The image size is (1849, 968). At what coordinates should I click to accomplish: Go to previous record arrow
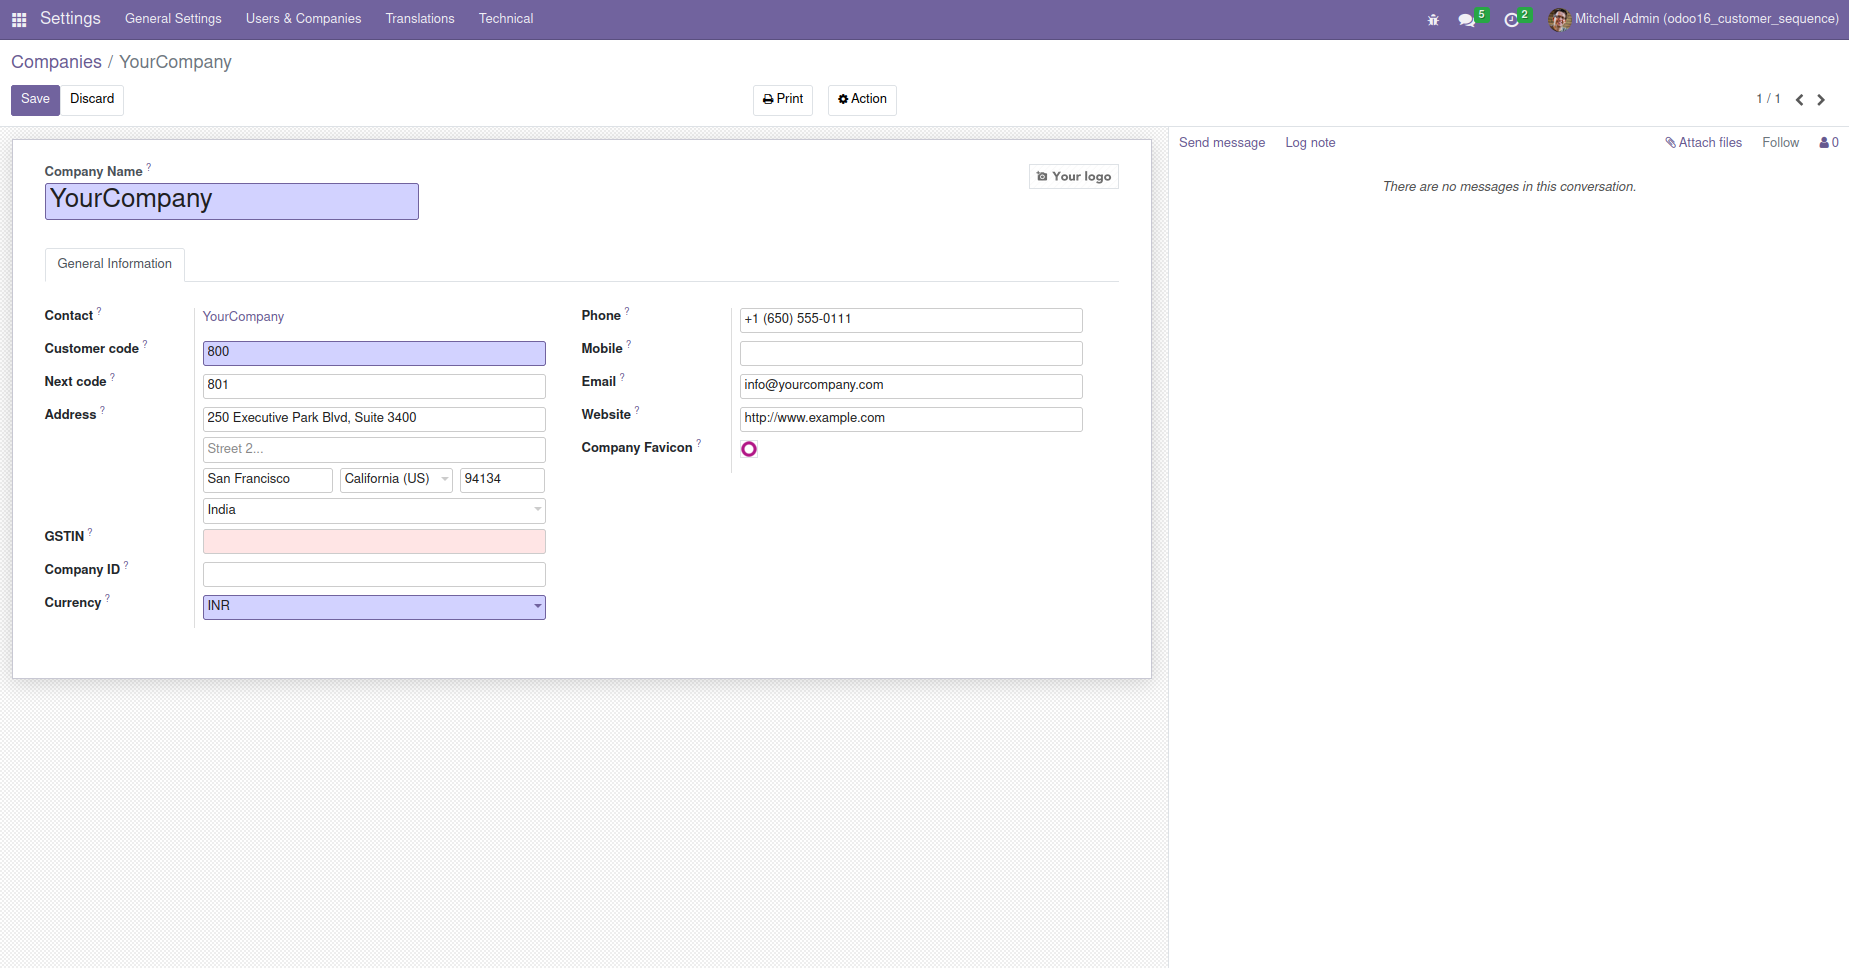(1799, 100)
